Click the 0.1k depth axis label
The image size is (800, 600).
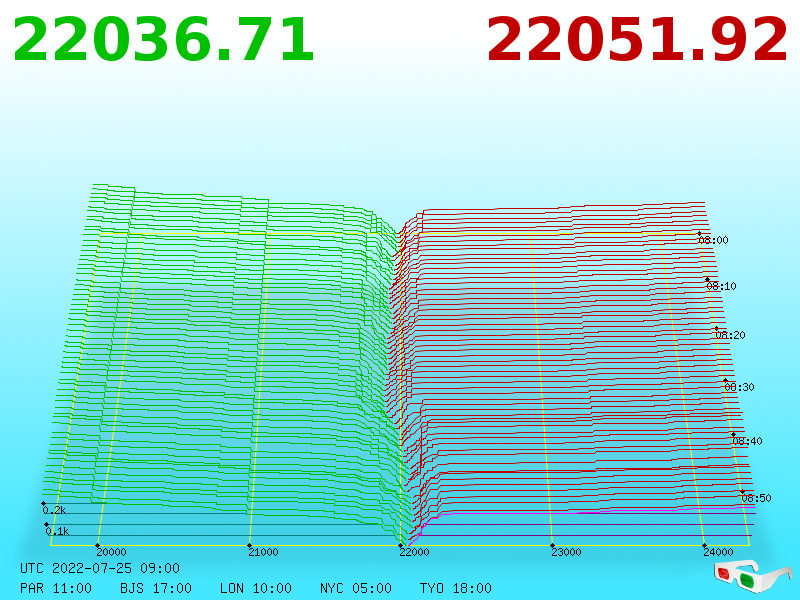57,532
